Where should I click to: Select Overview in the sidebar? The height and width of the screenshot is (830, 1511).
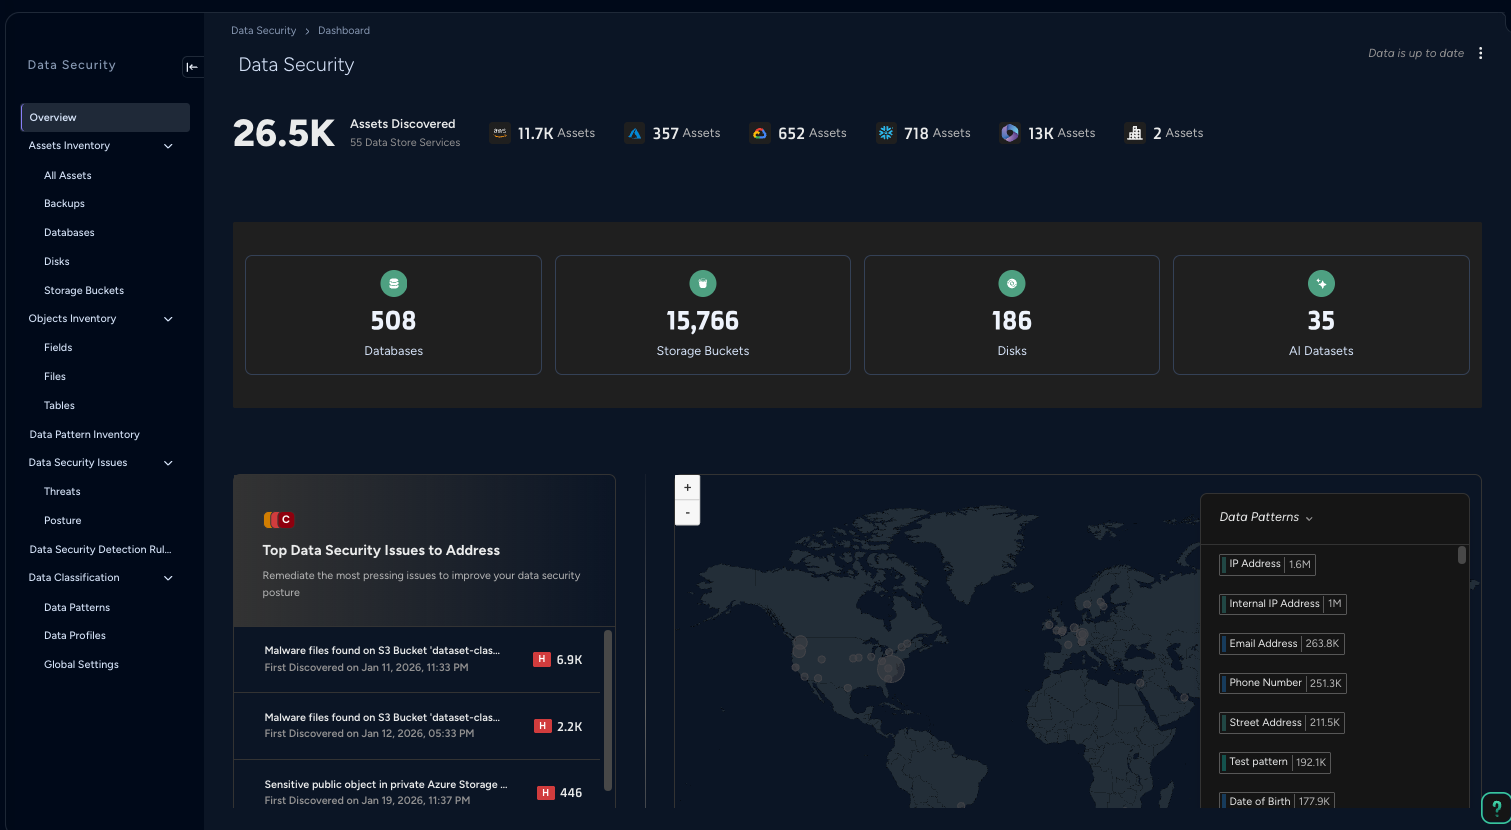click(x=105, y=117)
